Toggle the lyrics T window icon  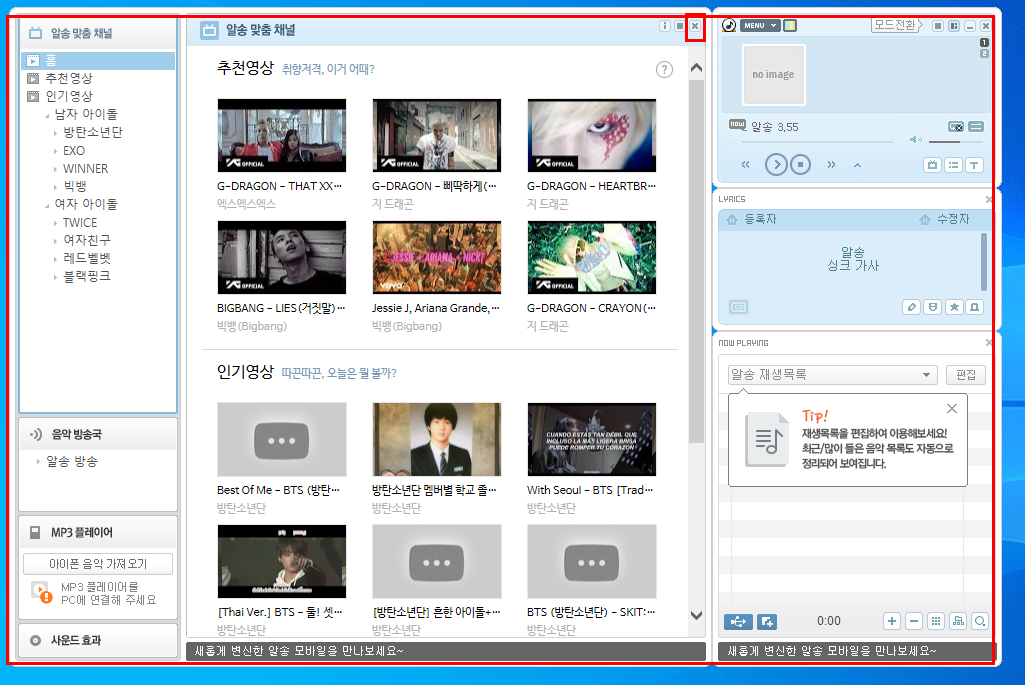point(974,165)
